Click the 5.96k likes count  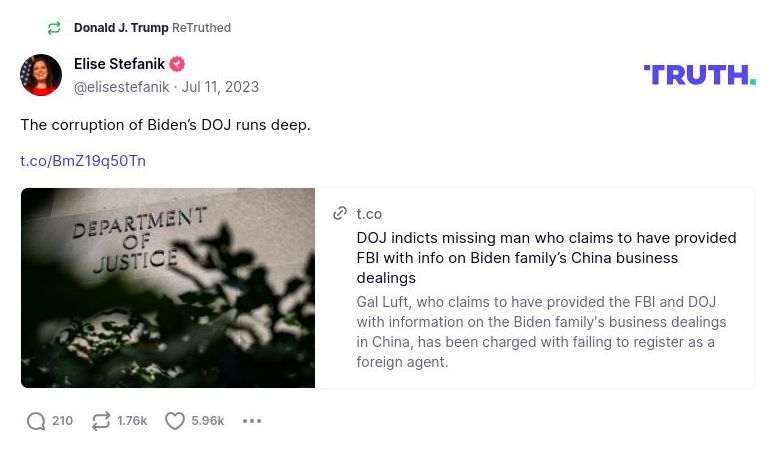point(208,421)
